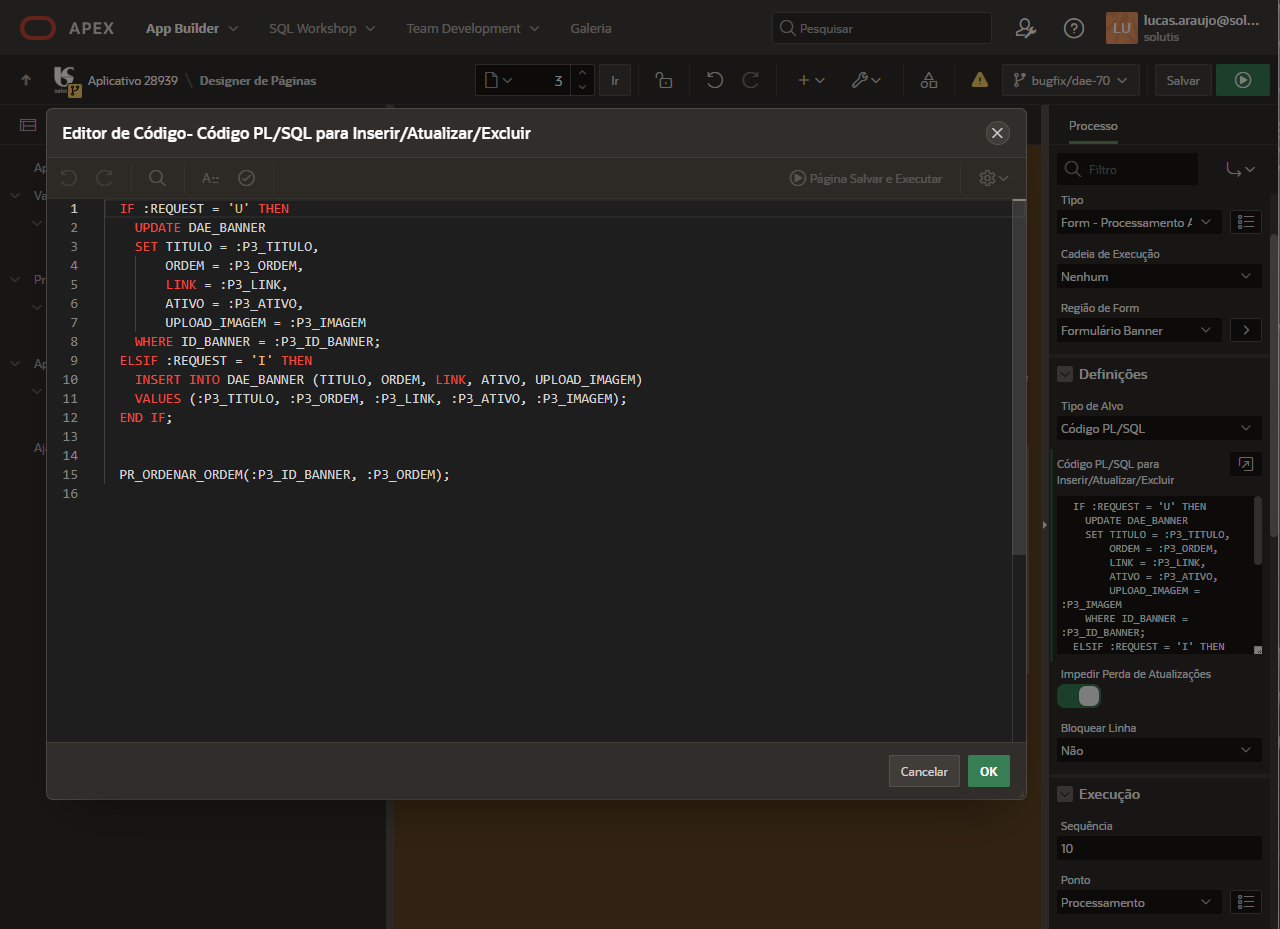This screenshot has height=929, width=1280.
Task: Click the page lock icon in toolbar
Action: 664,80
